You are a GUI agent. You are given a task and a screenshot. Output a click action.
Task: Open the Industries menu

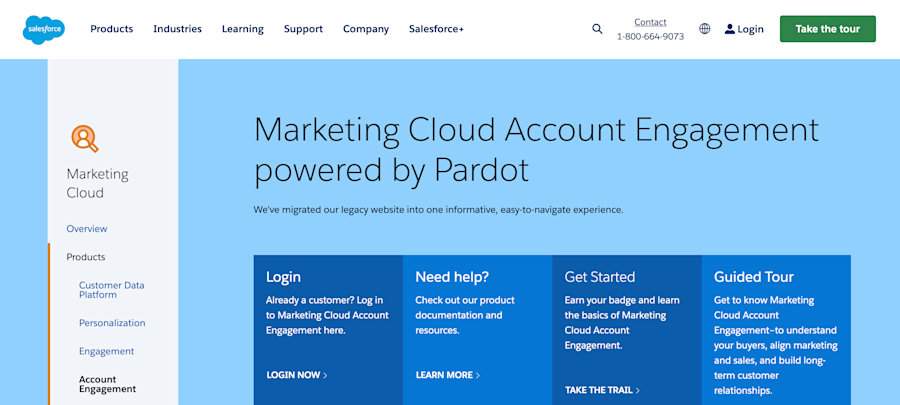coord(177,29)
